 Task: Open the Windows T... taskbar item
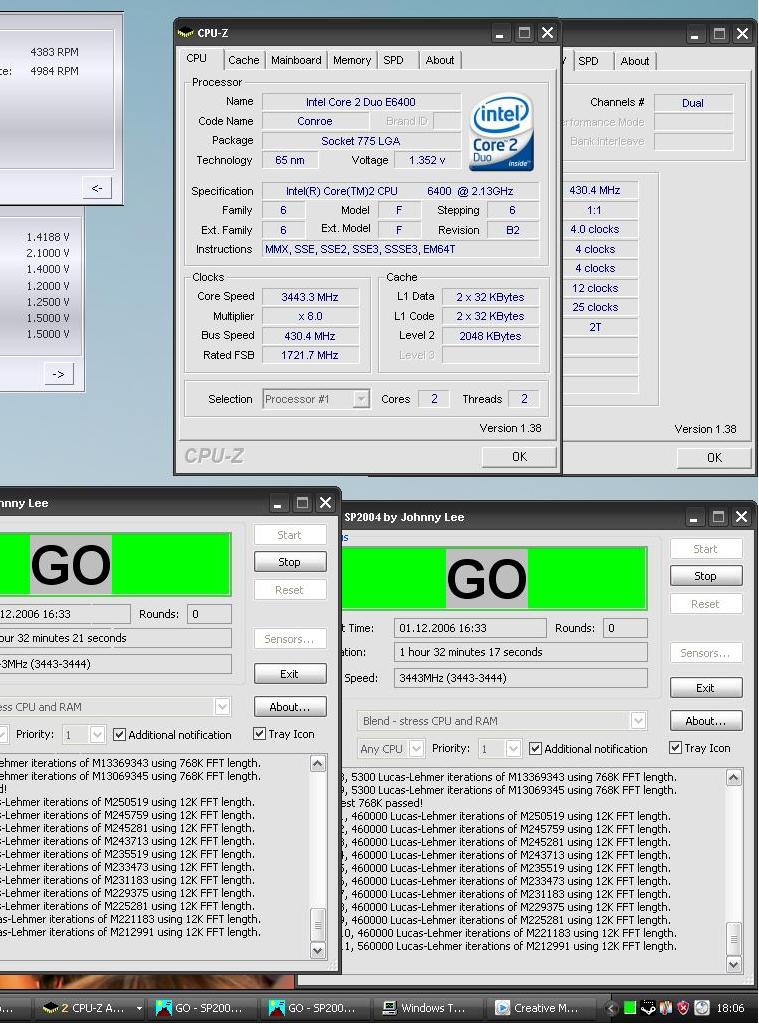(426, 1008)
